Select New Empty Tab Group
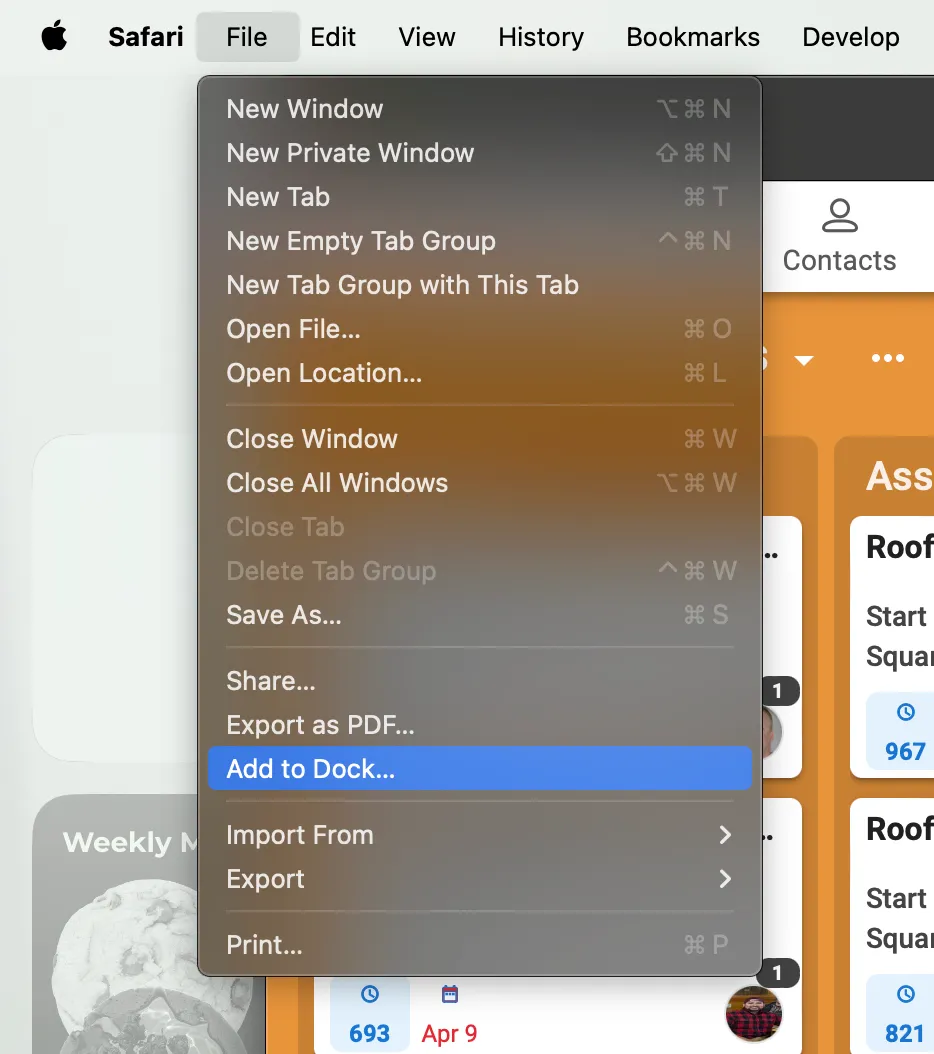The height and width of the screenshot is (1054, 934). [x=480, y=241]
